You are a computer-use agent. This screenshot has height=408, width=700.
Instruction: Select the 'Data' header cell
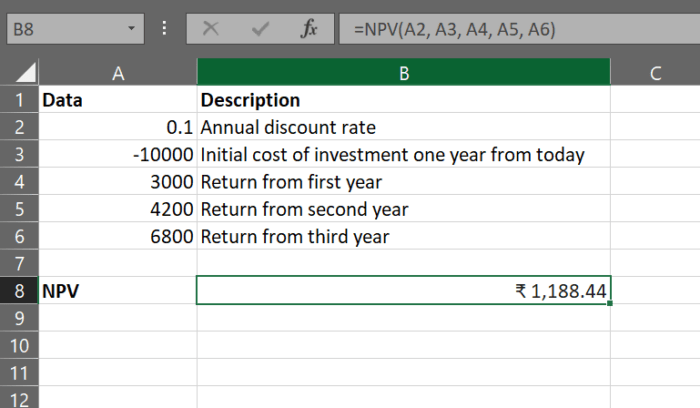click(x=118, y=100)
